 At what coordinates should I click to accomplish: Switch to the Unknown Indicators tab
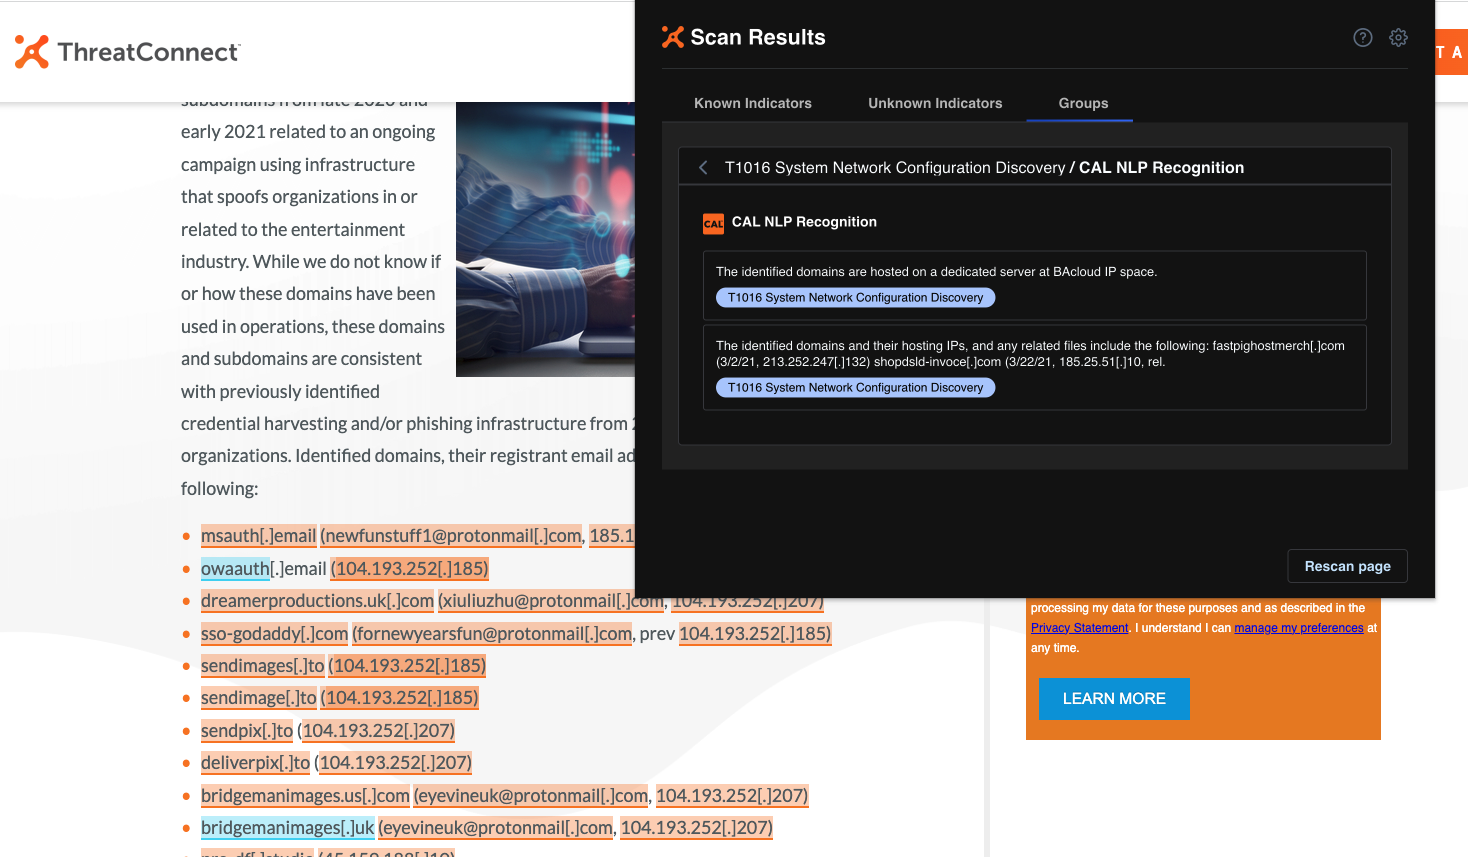tap(935, 103)
